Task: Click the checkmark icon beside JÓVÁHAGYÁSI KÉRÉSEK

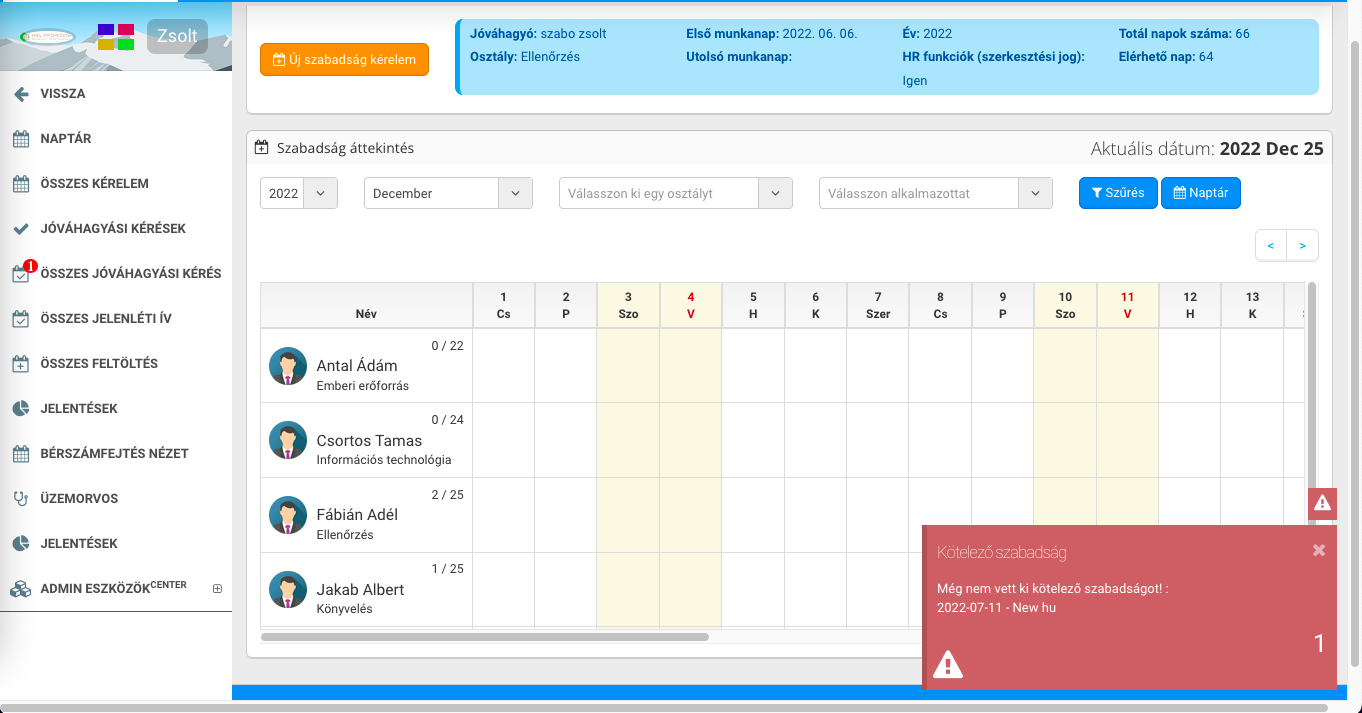Action: (x=20, y=229)
